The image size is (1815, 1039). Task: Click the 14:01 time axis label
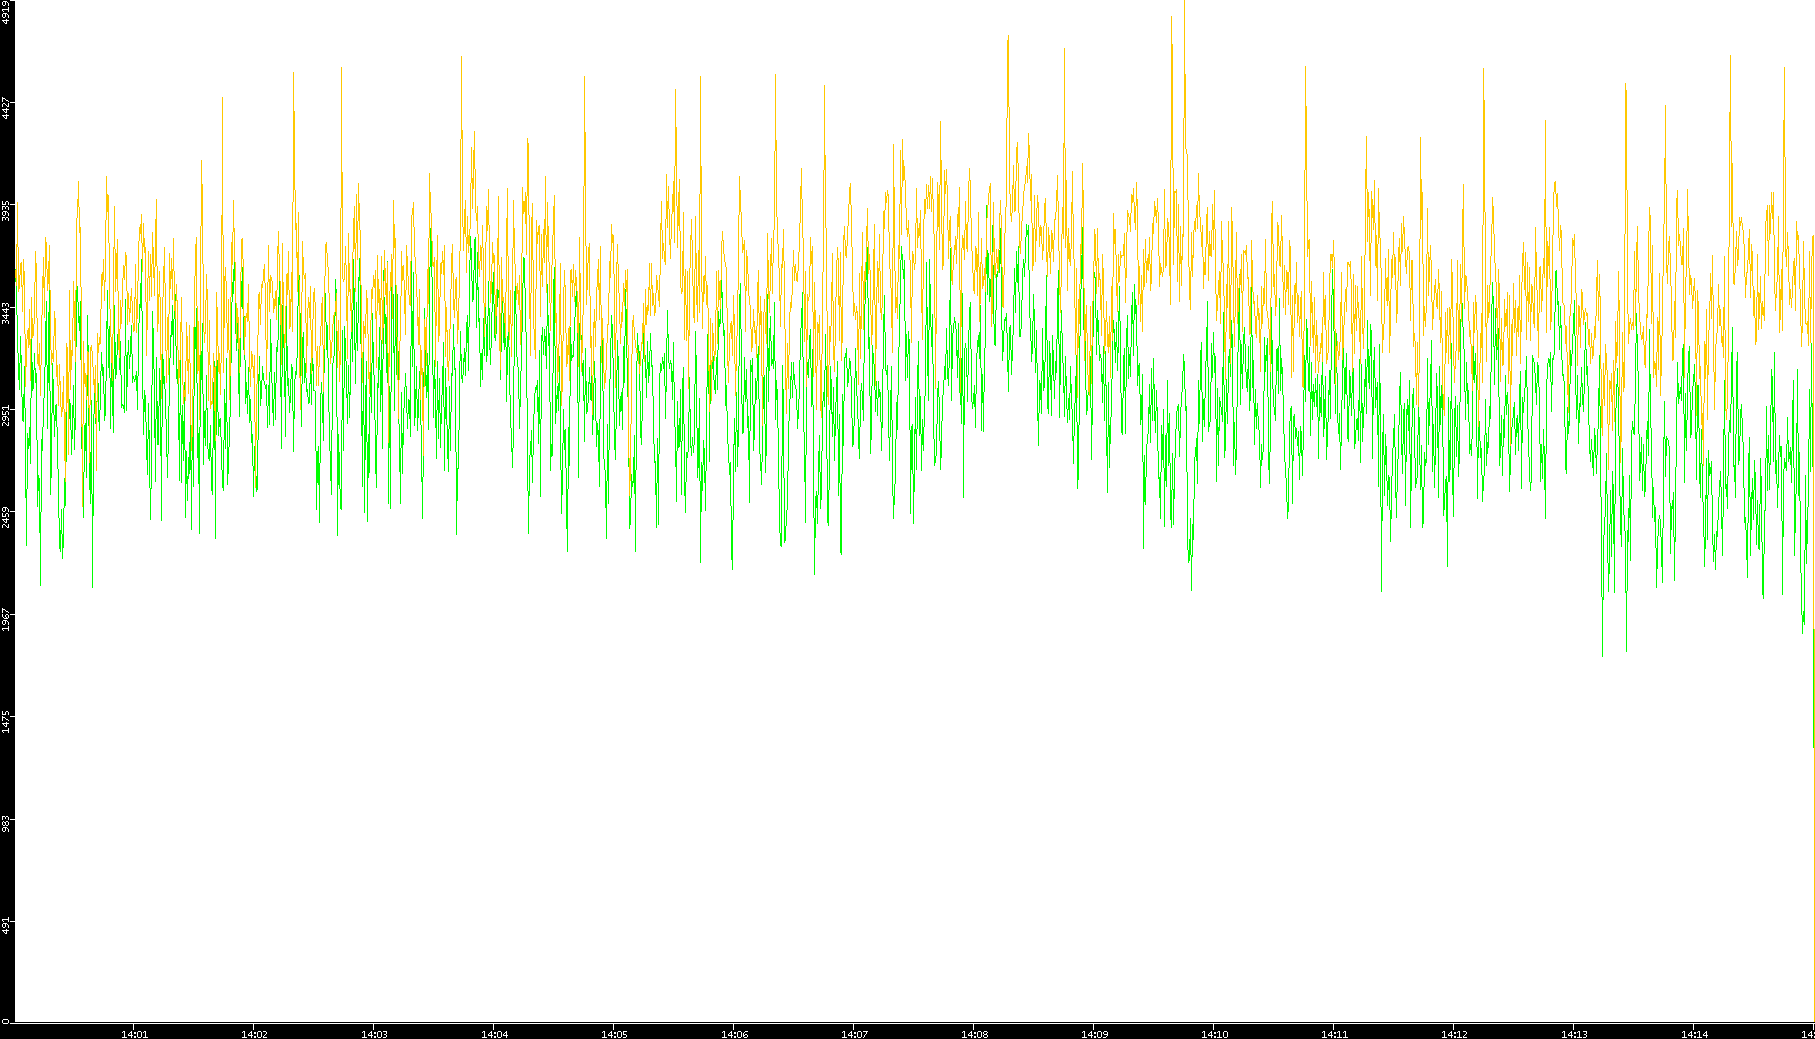[134, 1034]
